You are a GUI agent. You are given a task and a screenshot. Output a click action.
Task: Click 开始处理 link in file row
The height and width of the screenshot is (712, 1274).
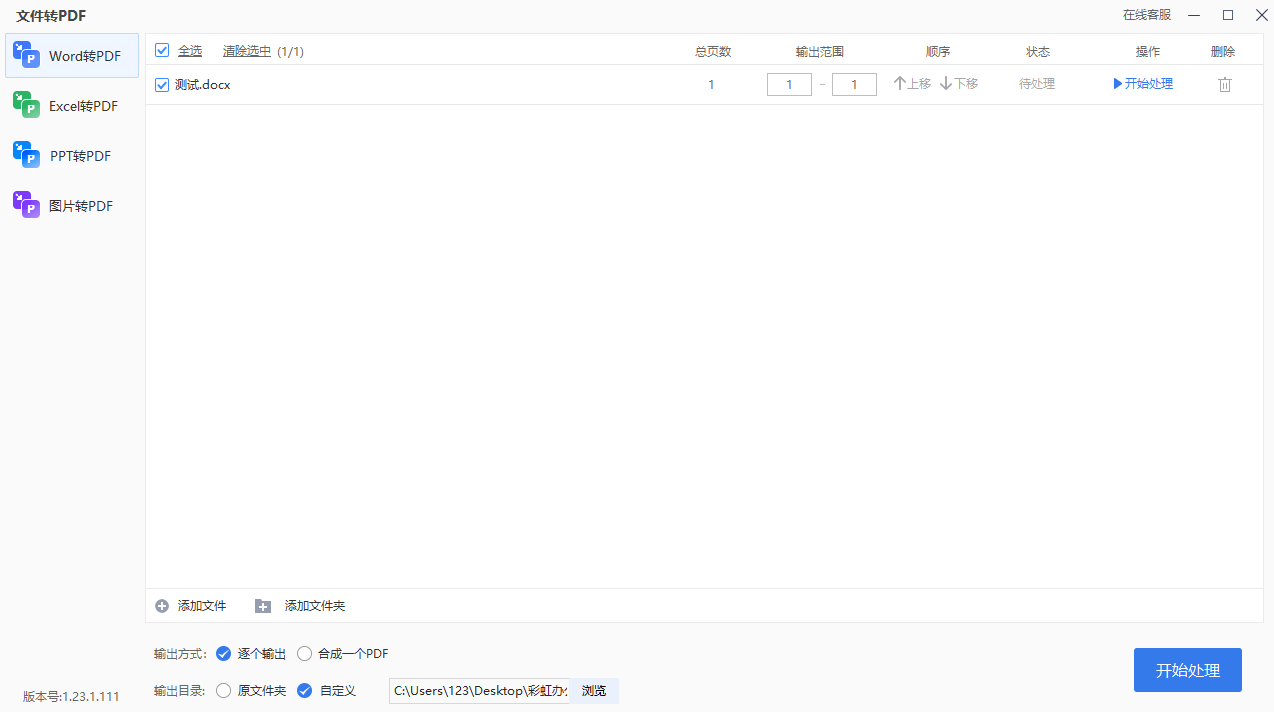(1149, 84)
